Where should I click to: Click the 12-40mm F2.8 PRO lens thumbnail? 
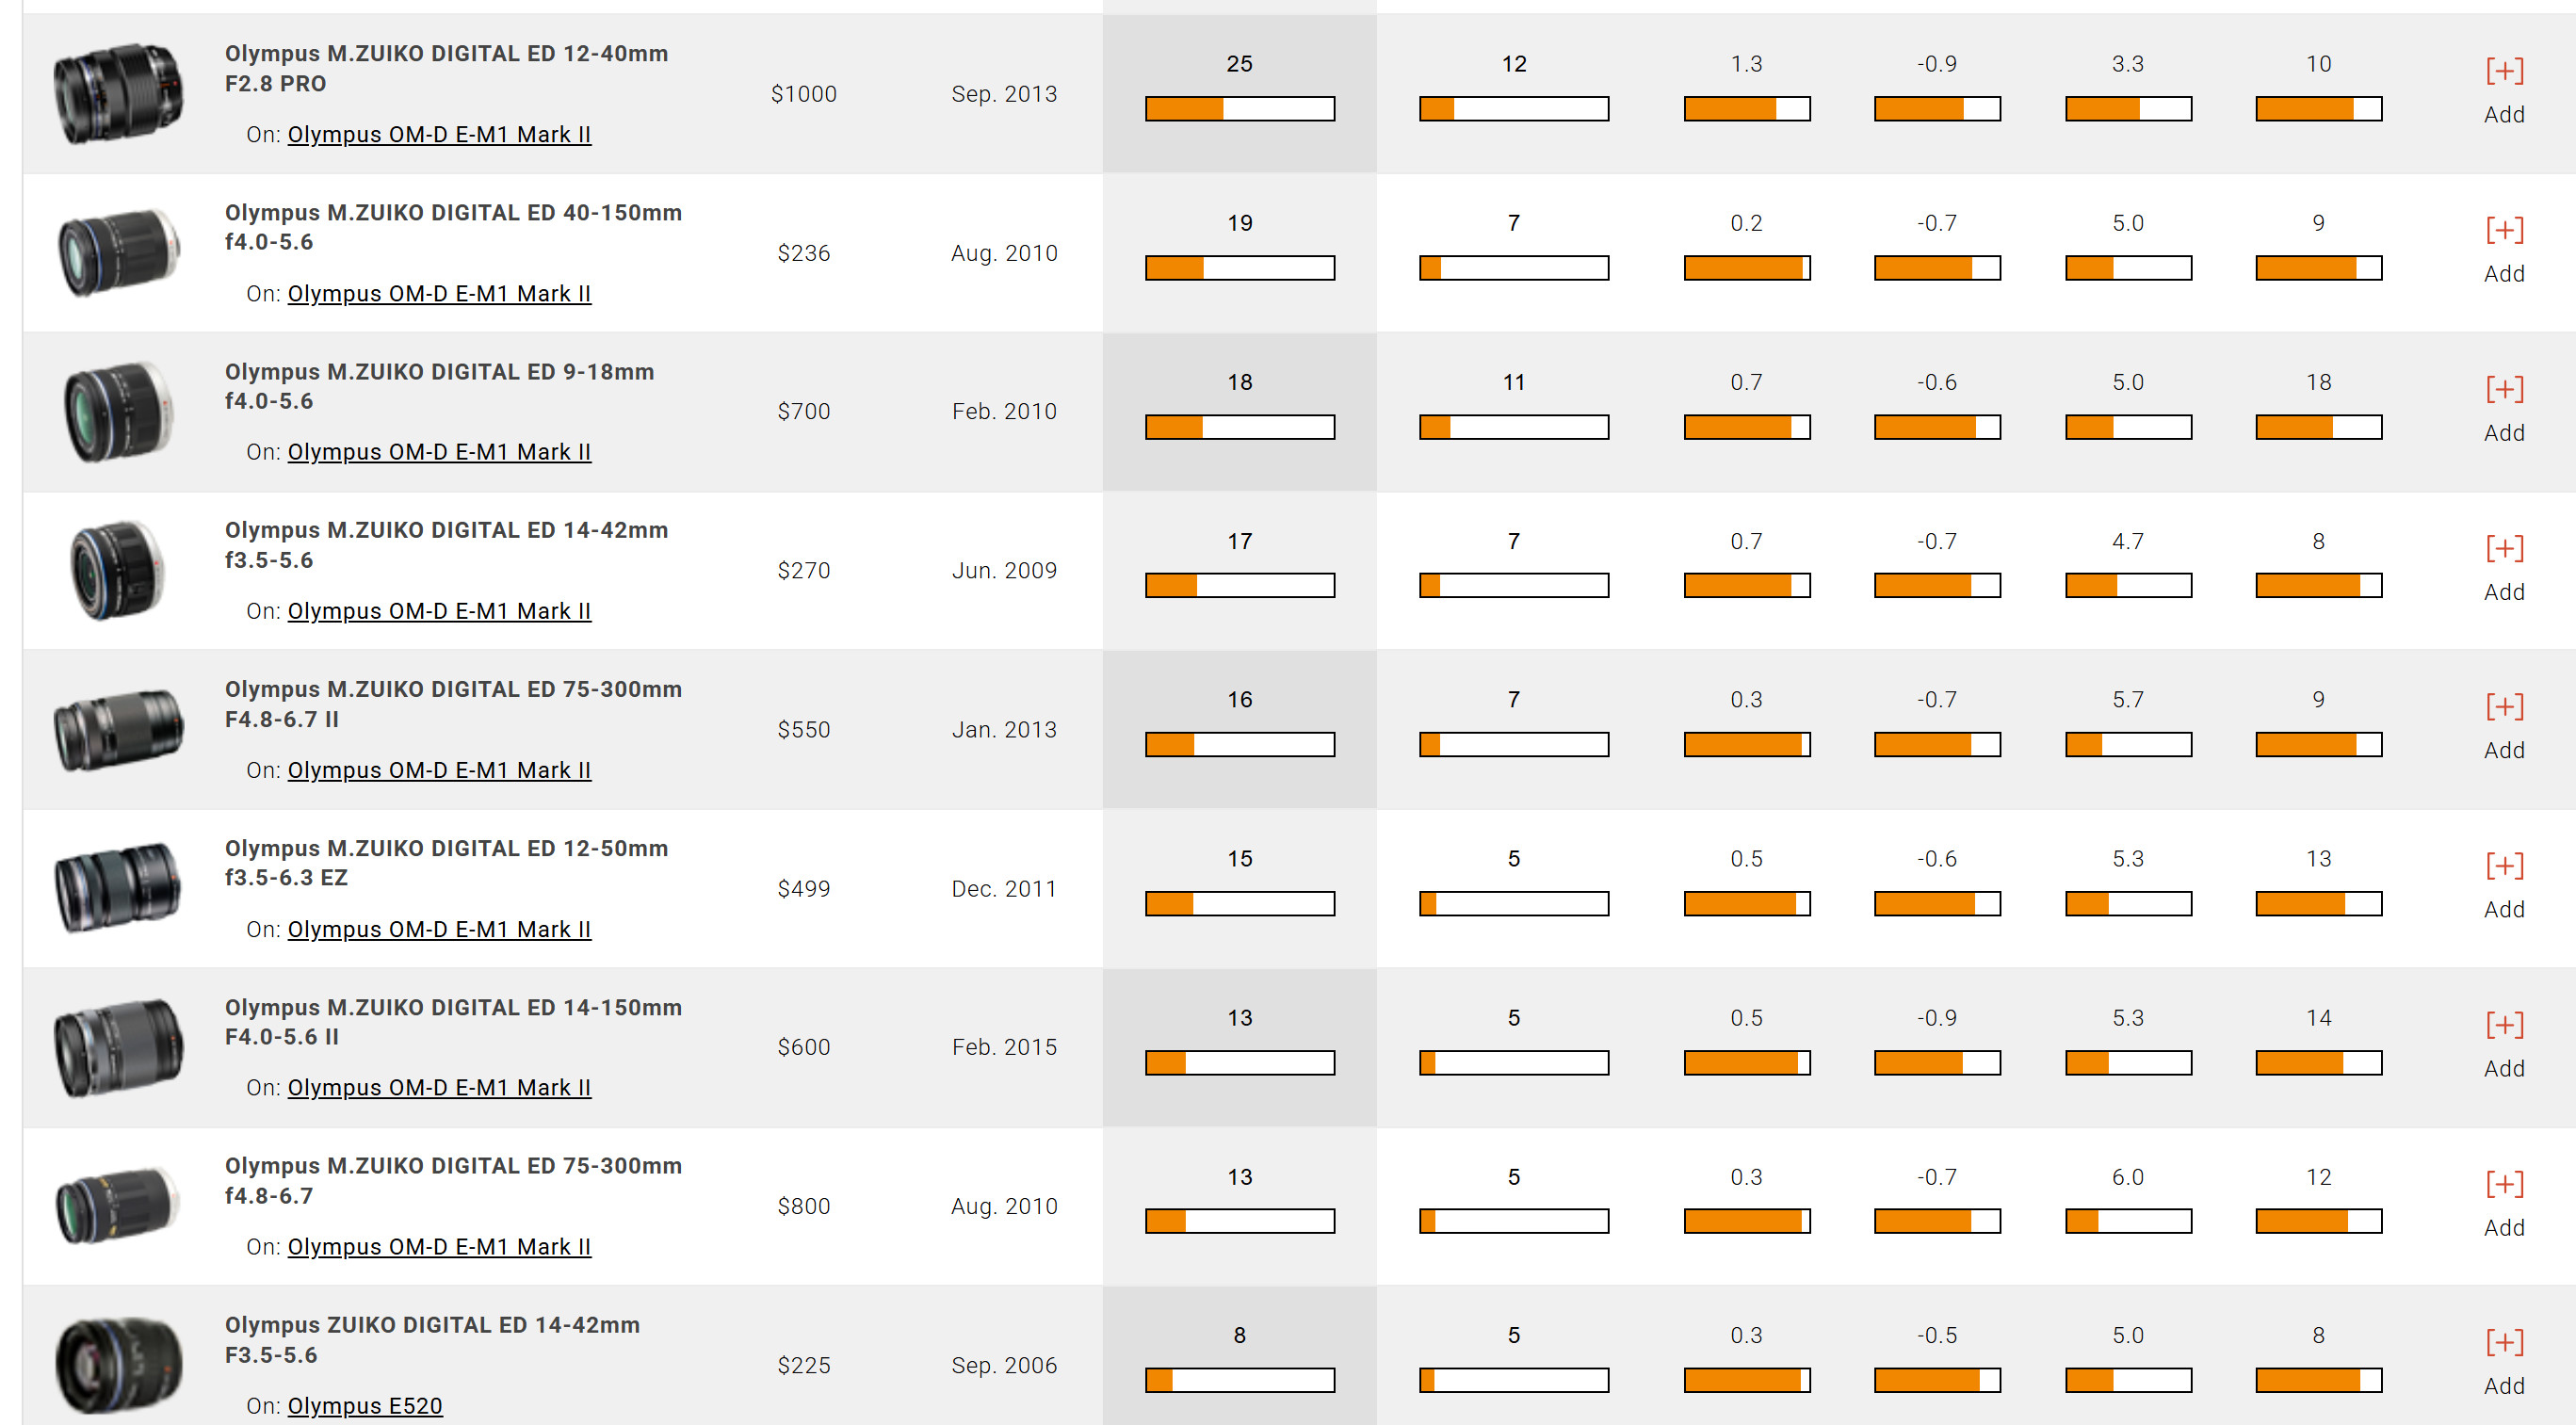pos(118,93)
